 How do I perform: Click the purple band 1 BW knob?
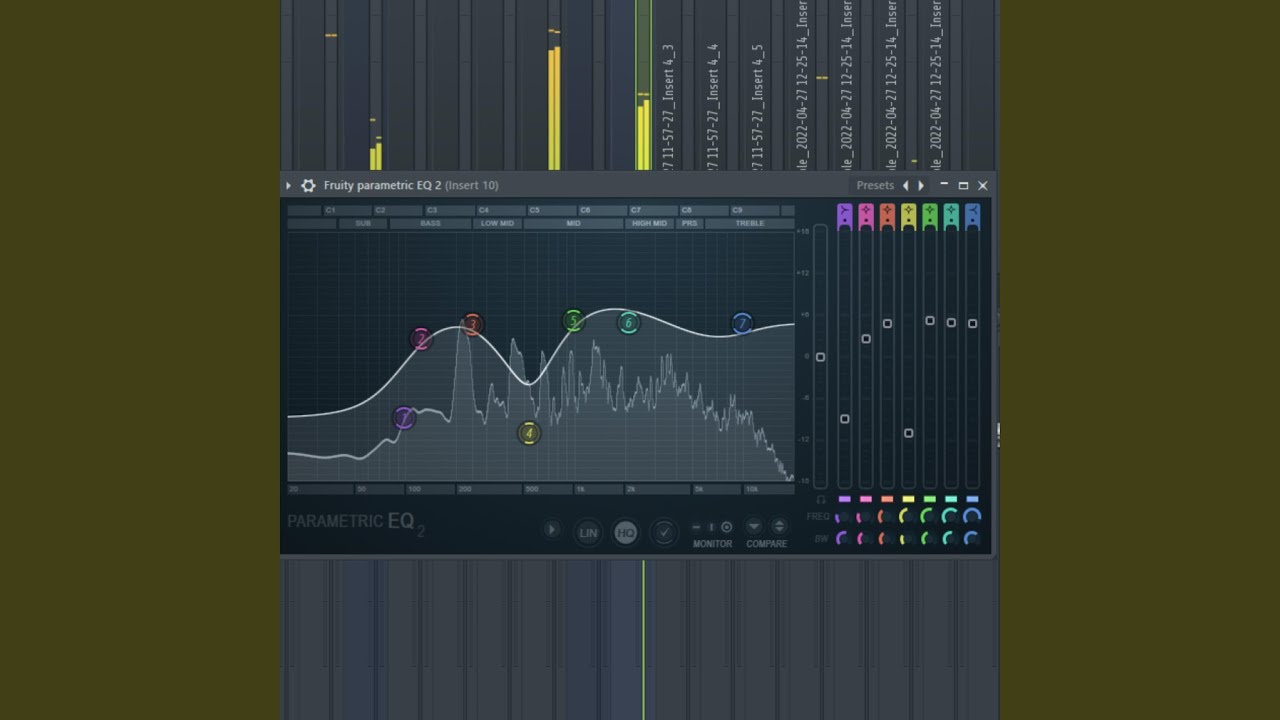click(x=844, y=539)
